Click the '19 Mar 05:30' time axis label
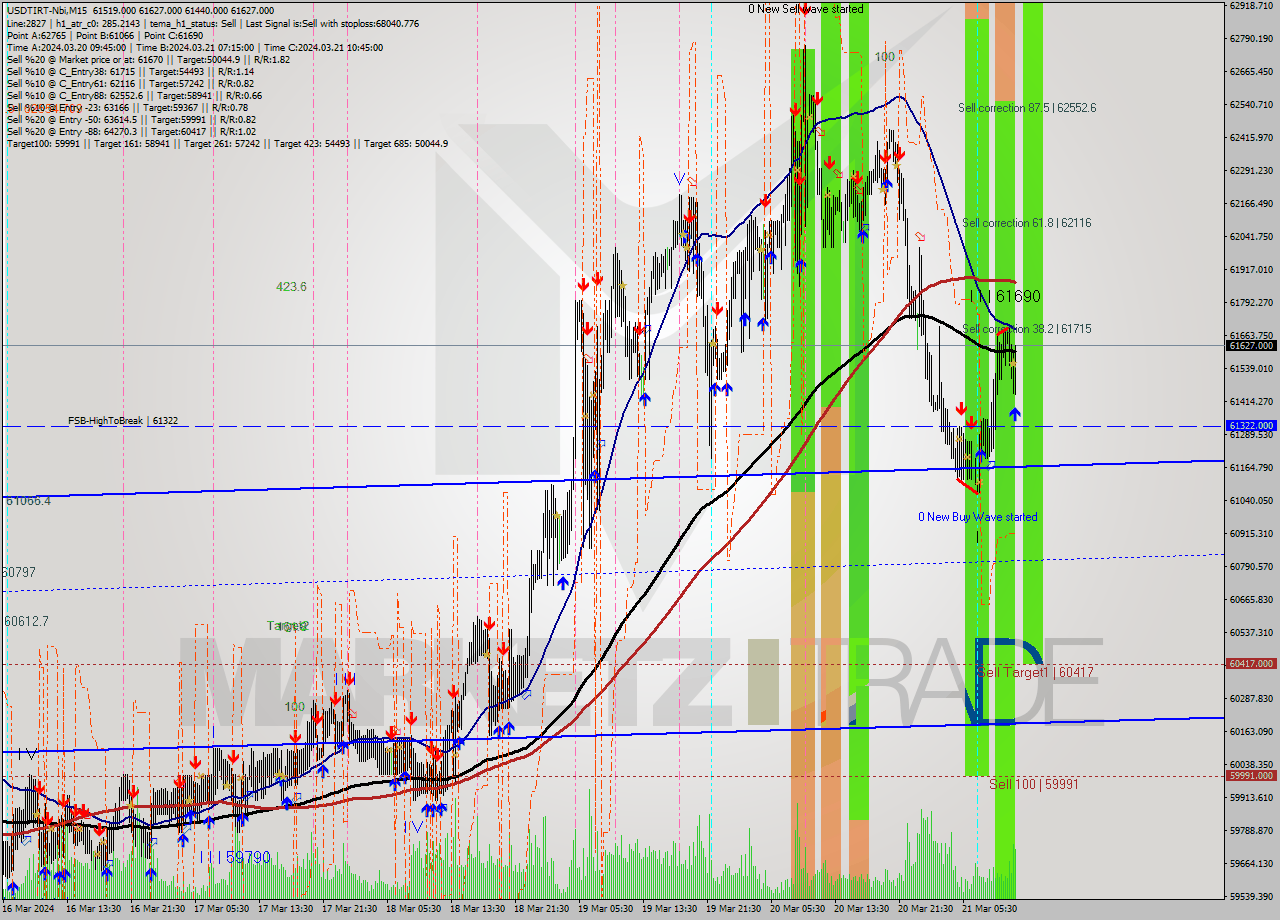The image size is (1280, 920). click(x=603, y=909)
